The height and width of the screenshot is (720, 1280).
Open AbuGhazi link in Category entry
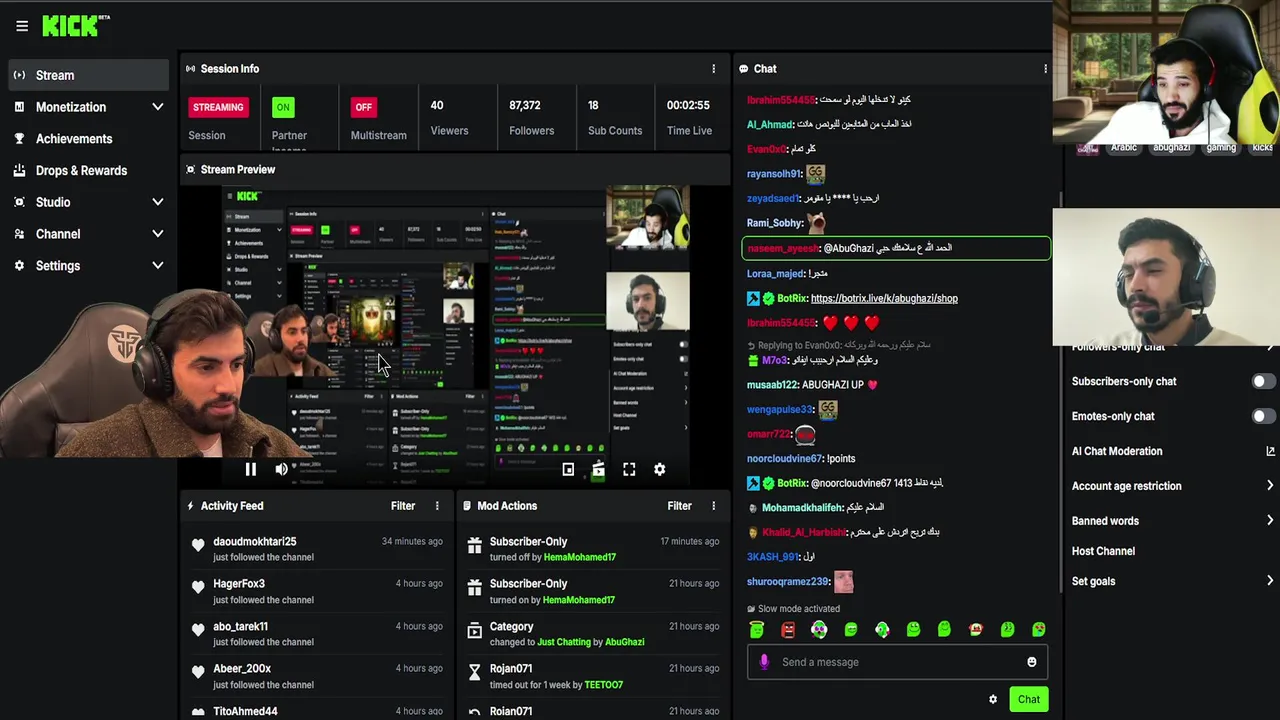point(625,642)
